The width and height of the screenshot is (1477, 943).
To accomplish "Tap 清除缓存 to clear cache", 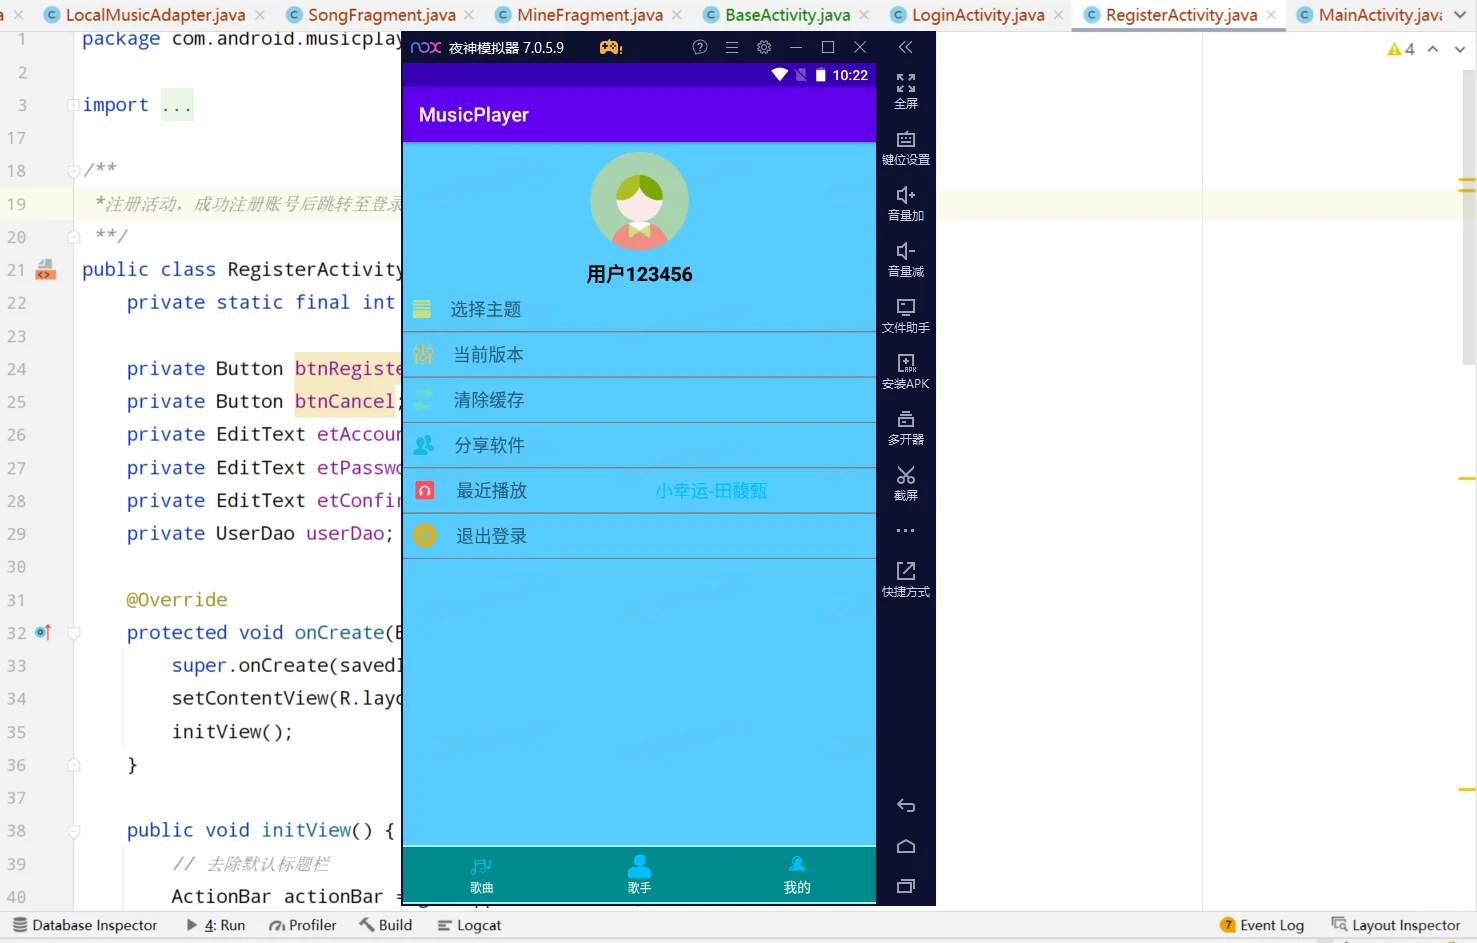I will tap(639, 400).
